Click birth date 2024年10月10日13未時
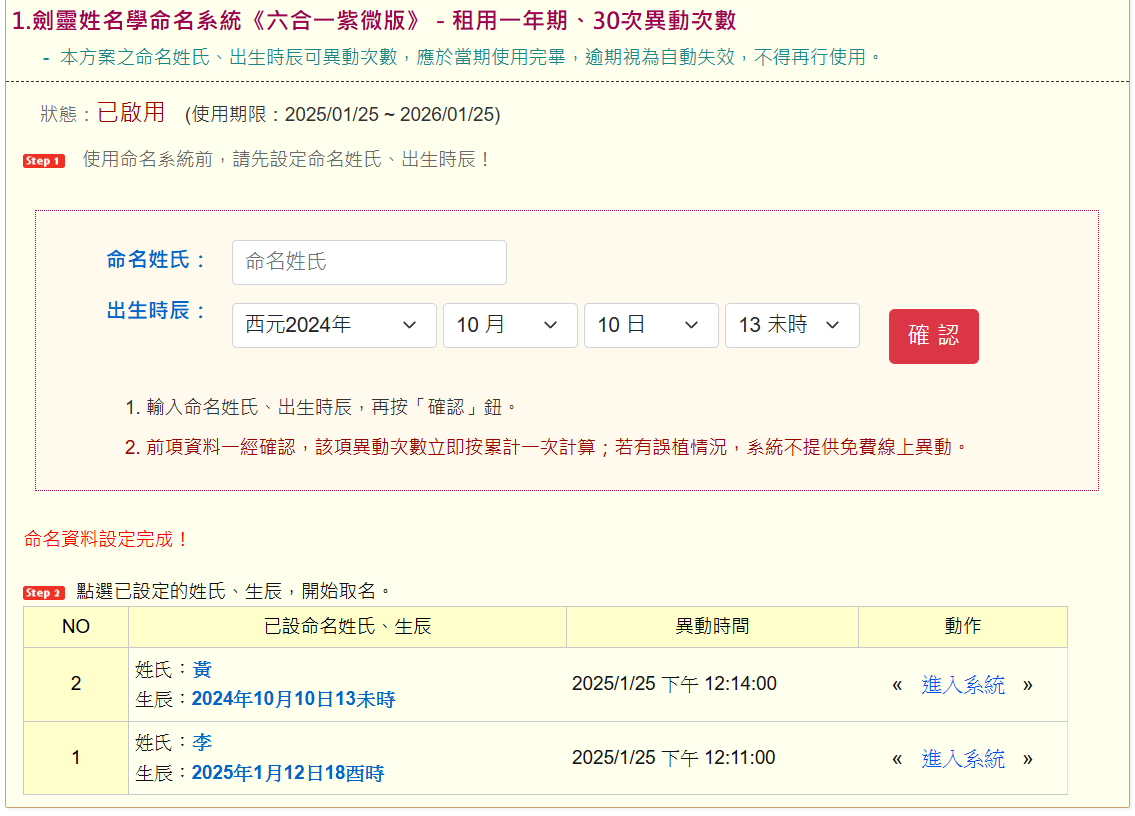This screenshot has width=1135, height=816. (293, 699)
